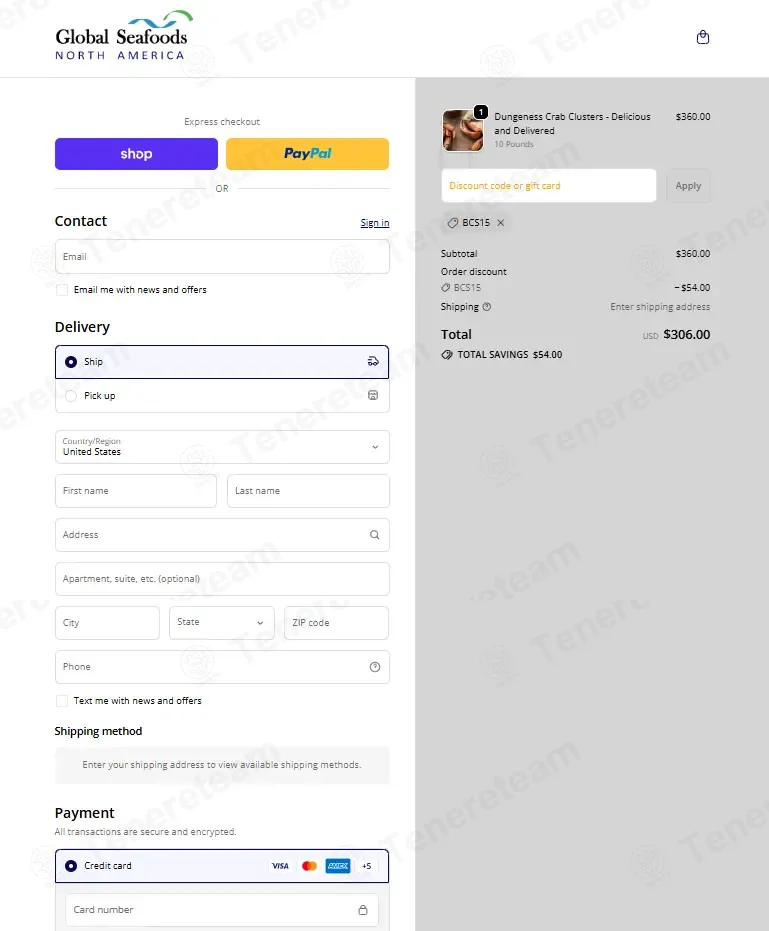Click the Apply discount button
769x931 pixels.
(x=688, y=186)
